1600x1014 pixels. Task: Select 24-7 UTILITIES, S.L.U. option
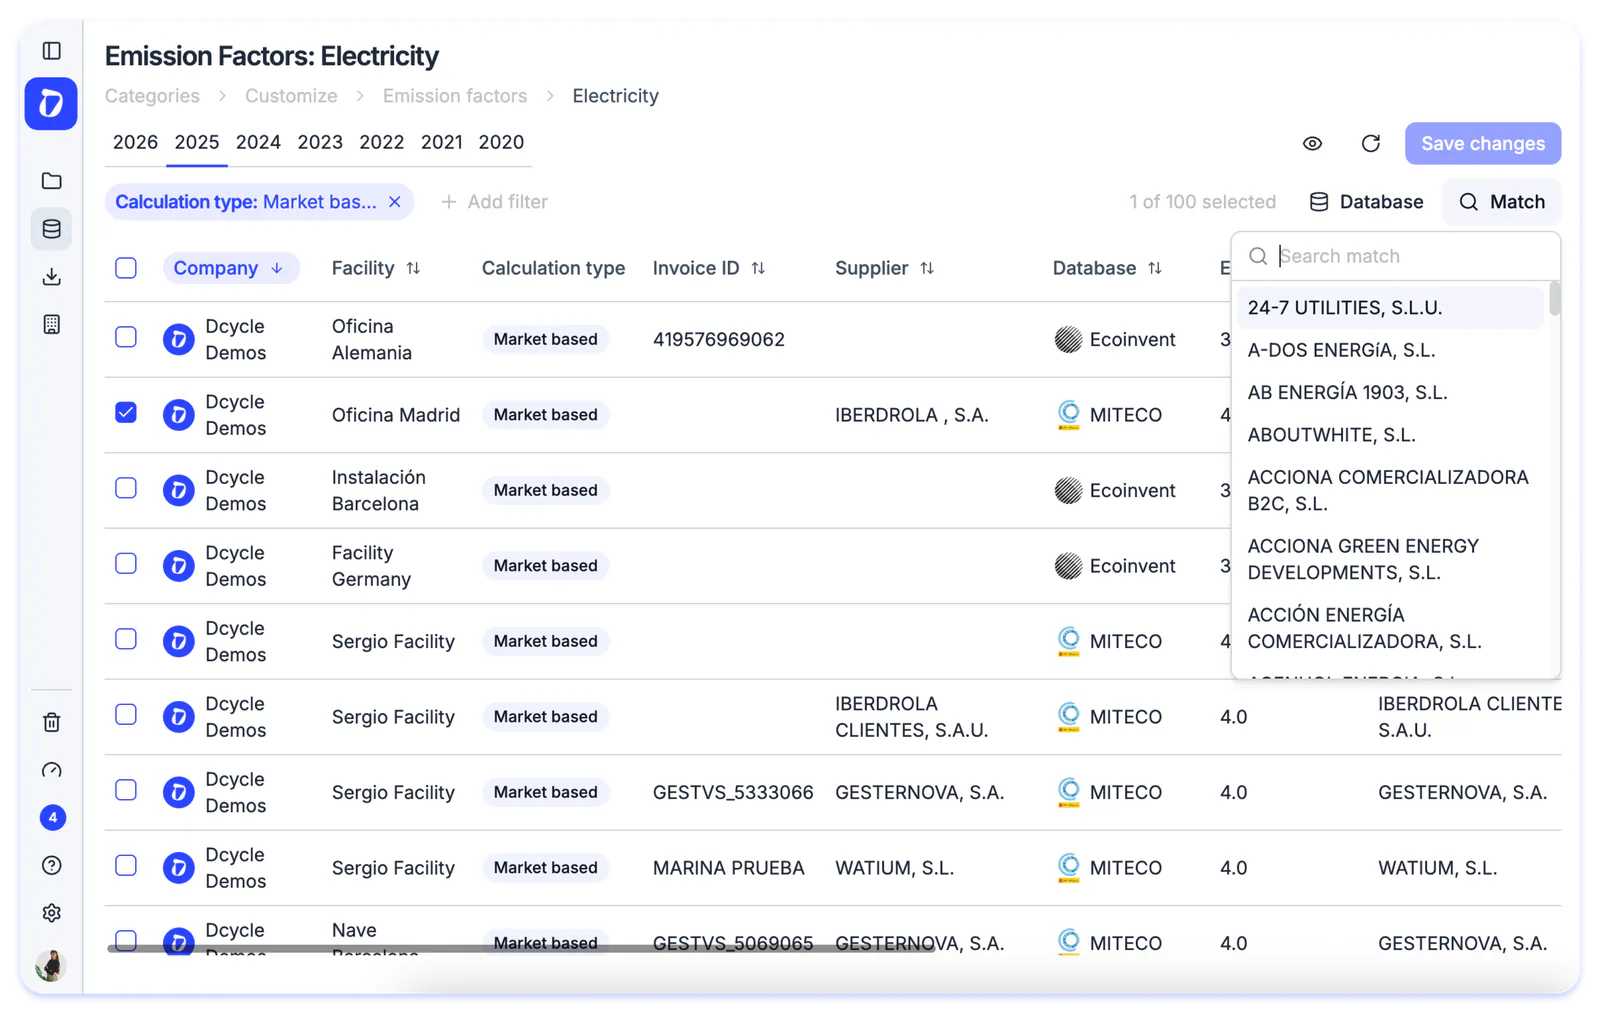pyautogui.click(x=1390, y=308)
